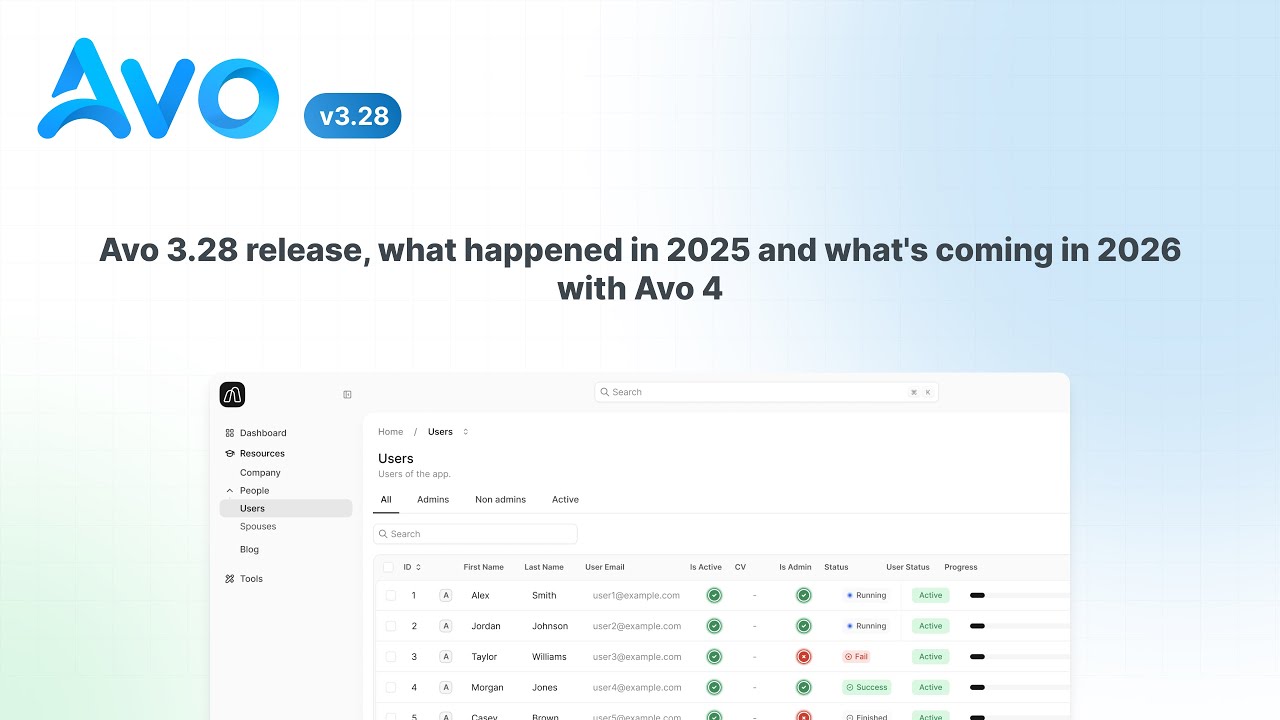Open Blog in the sidebar

pos(249,550)
